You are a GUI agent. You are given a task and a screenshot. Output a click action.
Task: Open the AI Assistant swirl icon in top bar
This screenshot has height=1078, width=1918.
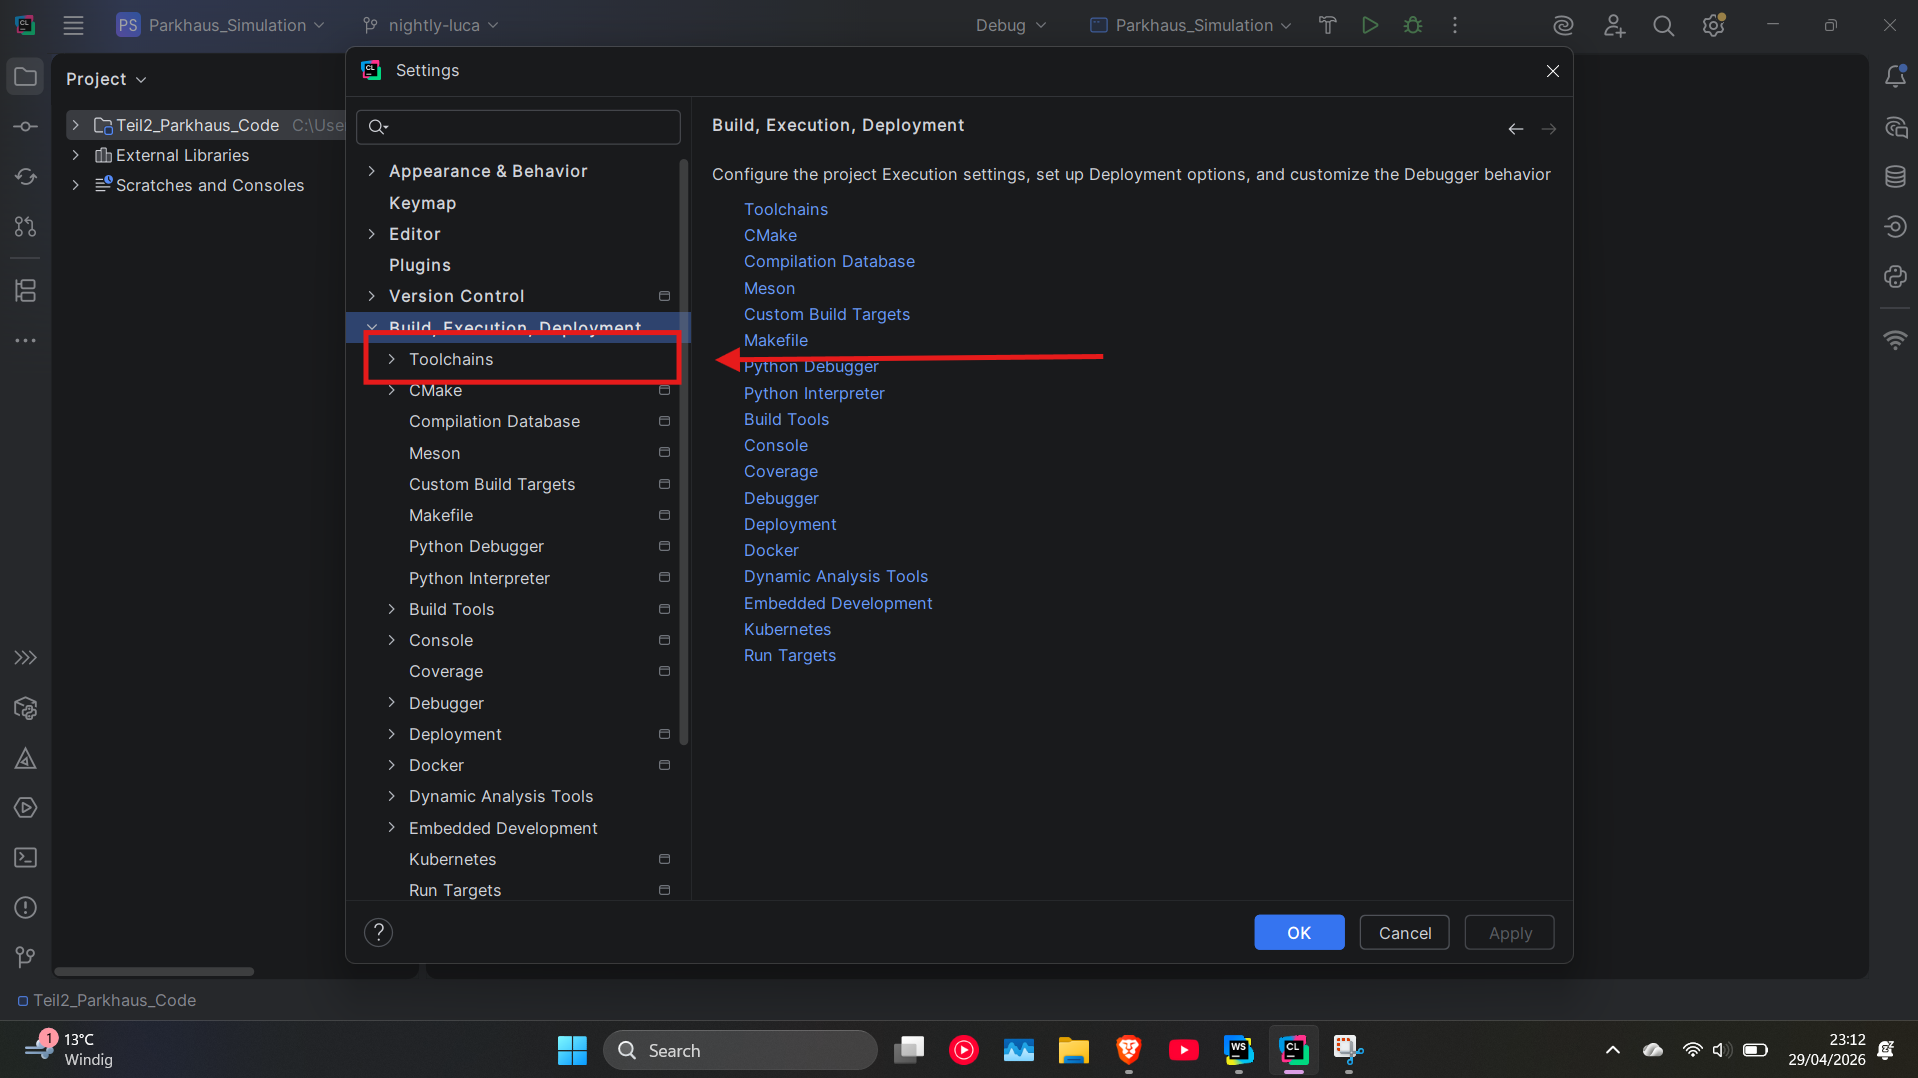click(x=1563, y=25)
